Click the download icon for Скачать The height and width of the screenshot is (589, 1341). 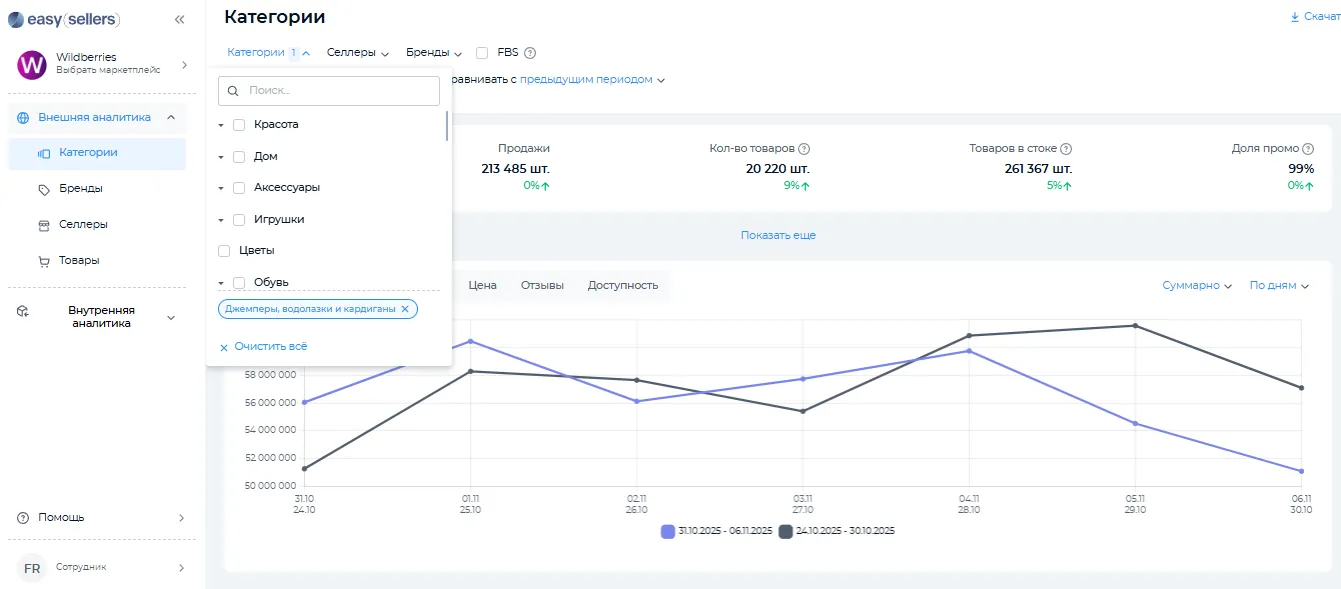(1295, 17)
